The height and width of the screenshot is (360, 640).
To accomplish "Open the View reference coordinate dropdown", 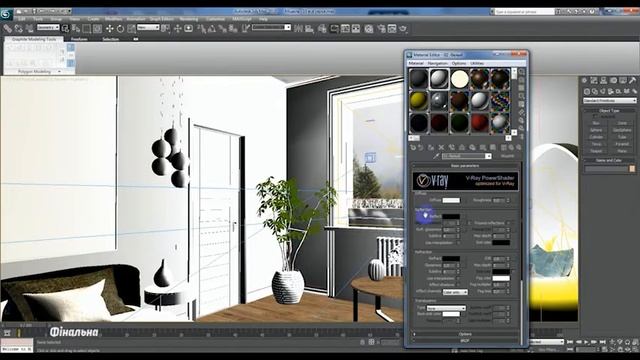I will 148,27.
